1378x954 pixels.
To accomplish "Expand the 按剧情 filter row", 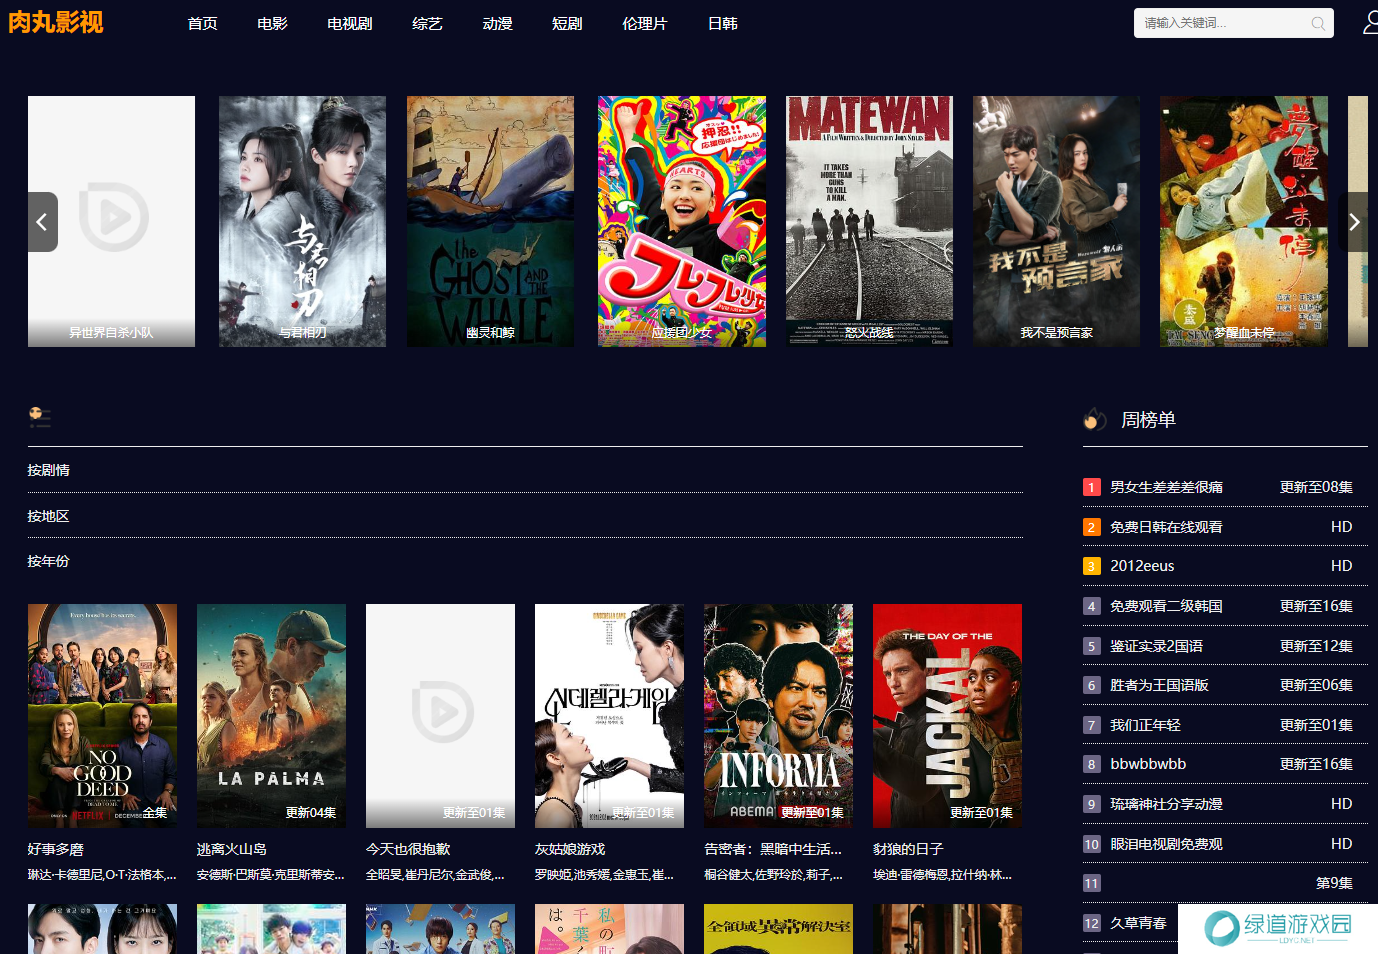I will tap(49, 470).
